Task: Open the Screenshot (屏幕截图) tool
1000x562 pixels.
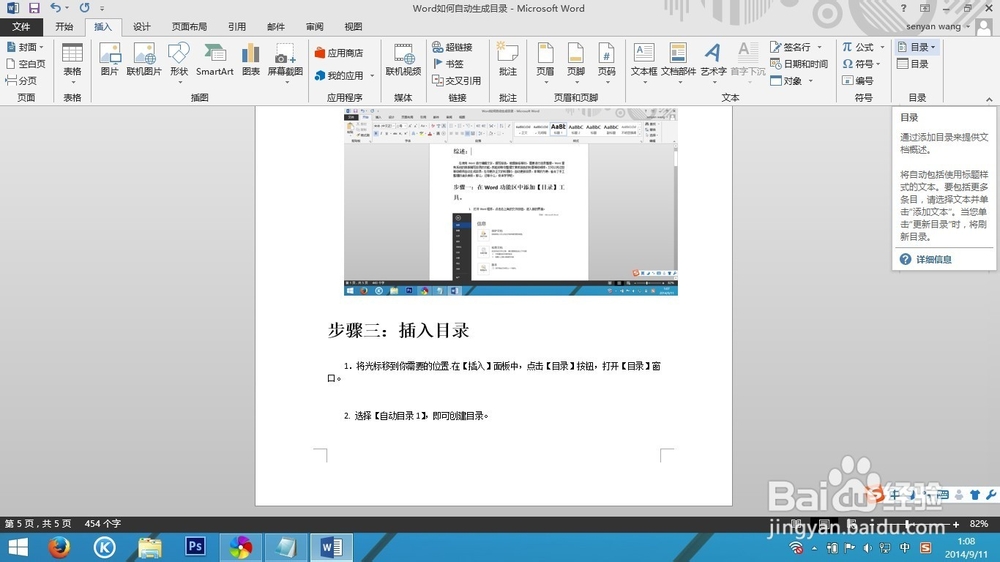Action: pyautogui.click(x=285, y=64)
